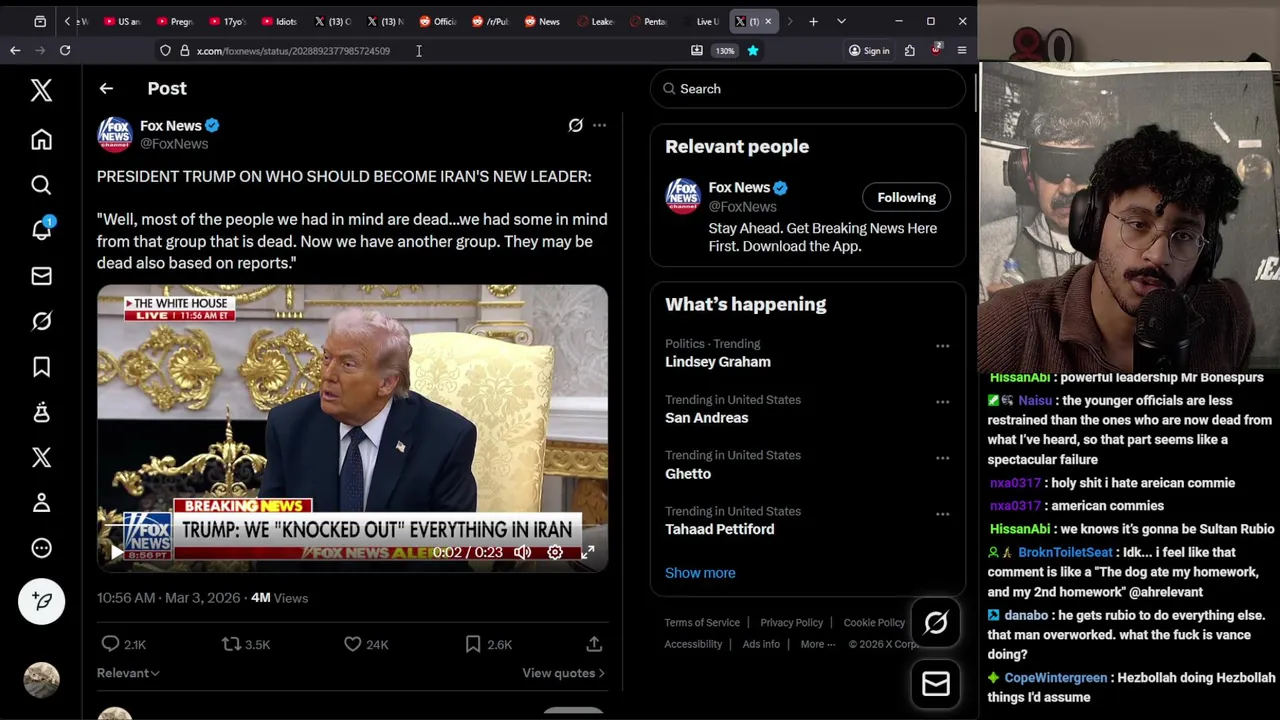This screenshot has height=720, width=1280.
Task: Click Fox News avatar on post
Action: pyautogui.click(x=115, y=134)
